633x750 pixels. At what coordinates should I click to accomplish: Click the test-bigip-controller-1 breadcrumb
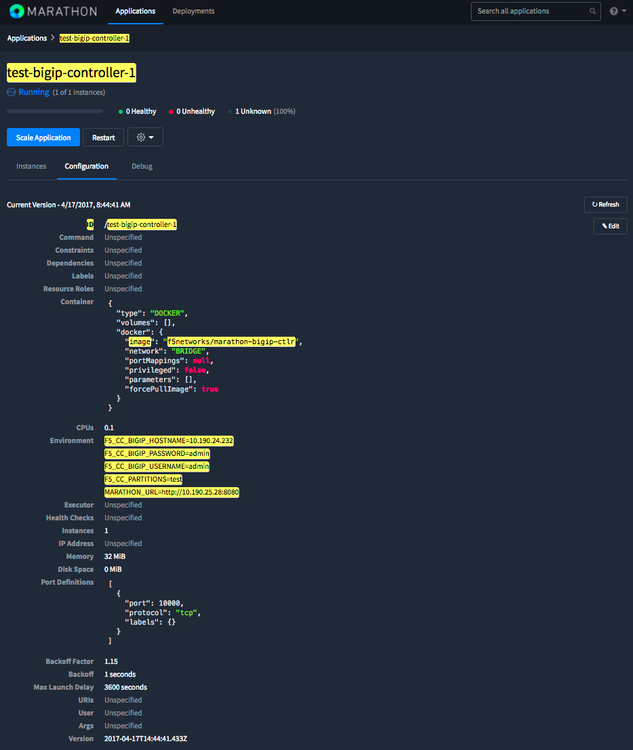click(94, 38)
